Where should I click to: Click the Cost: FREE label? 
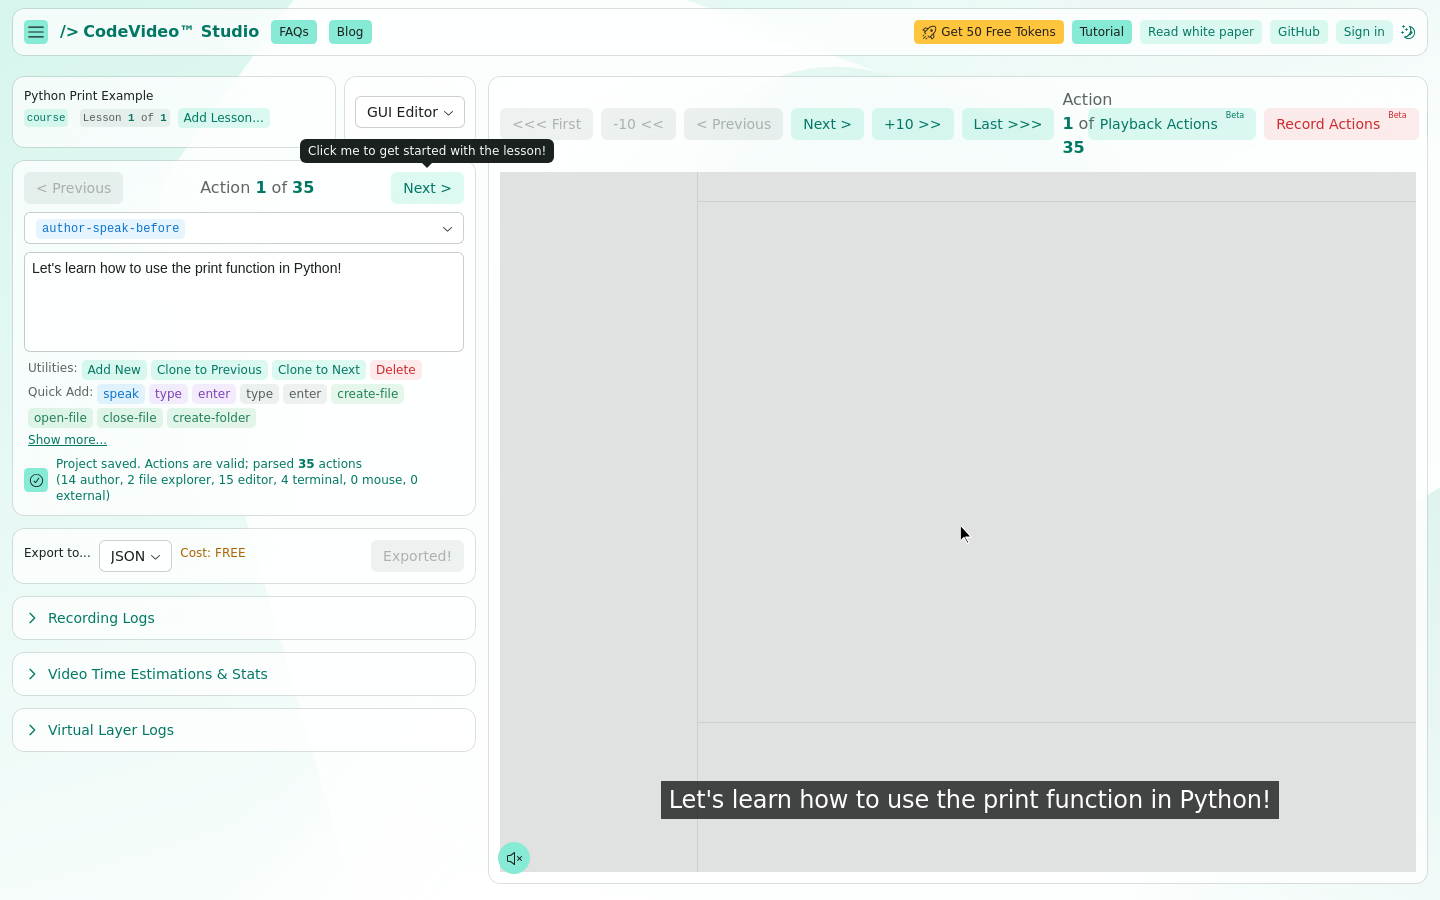(x=213, y=553)
